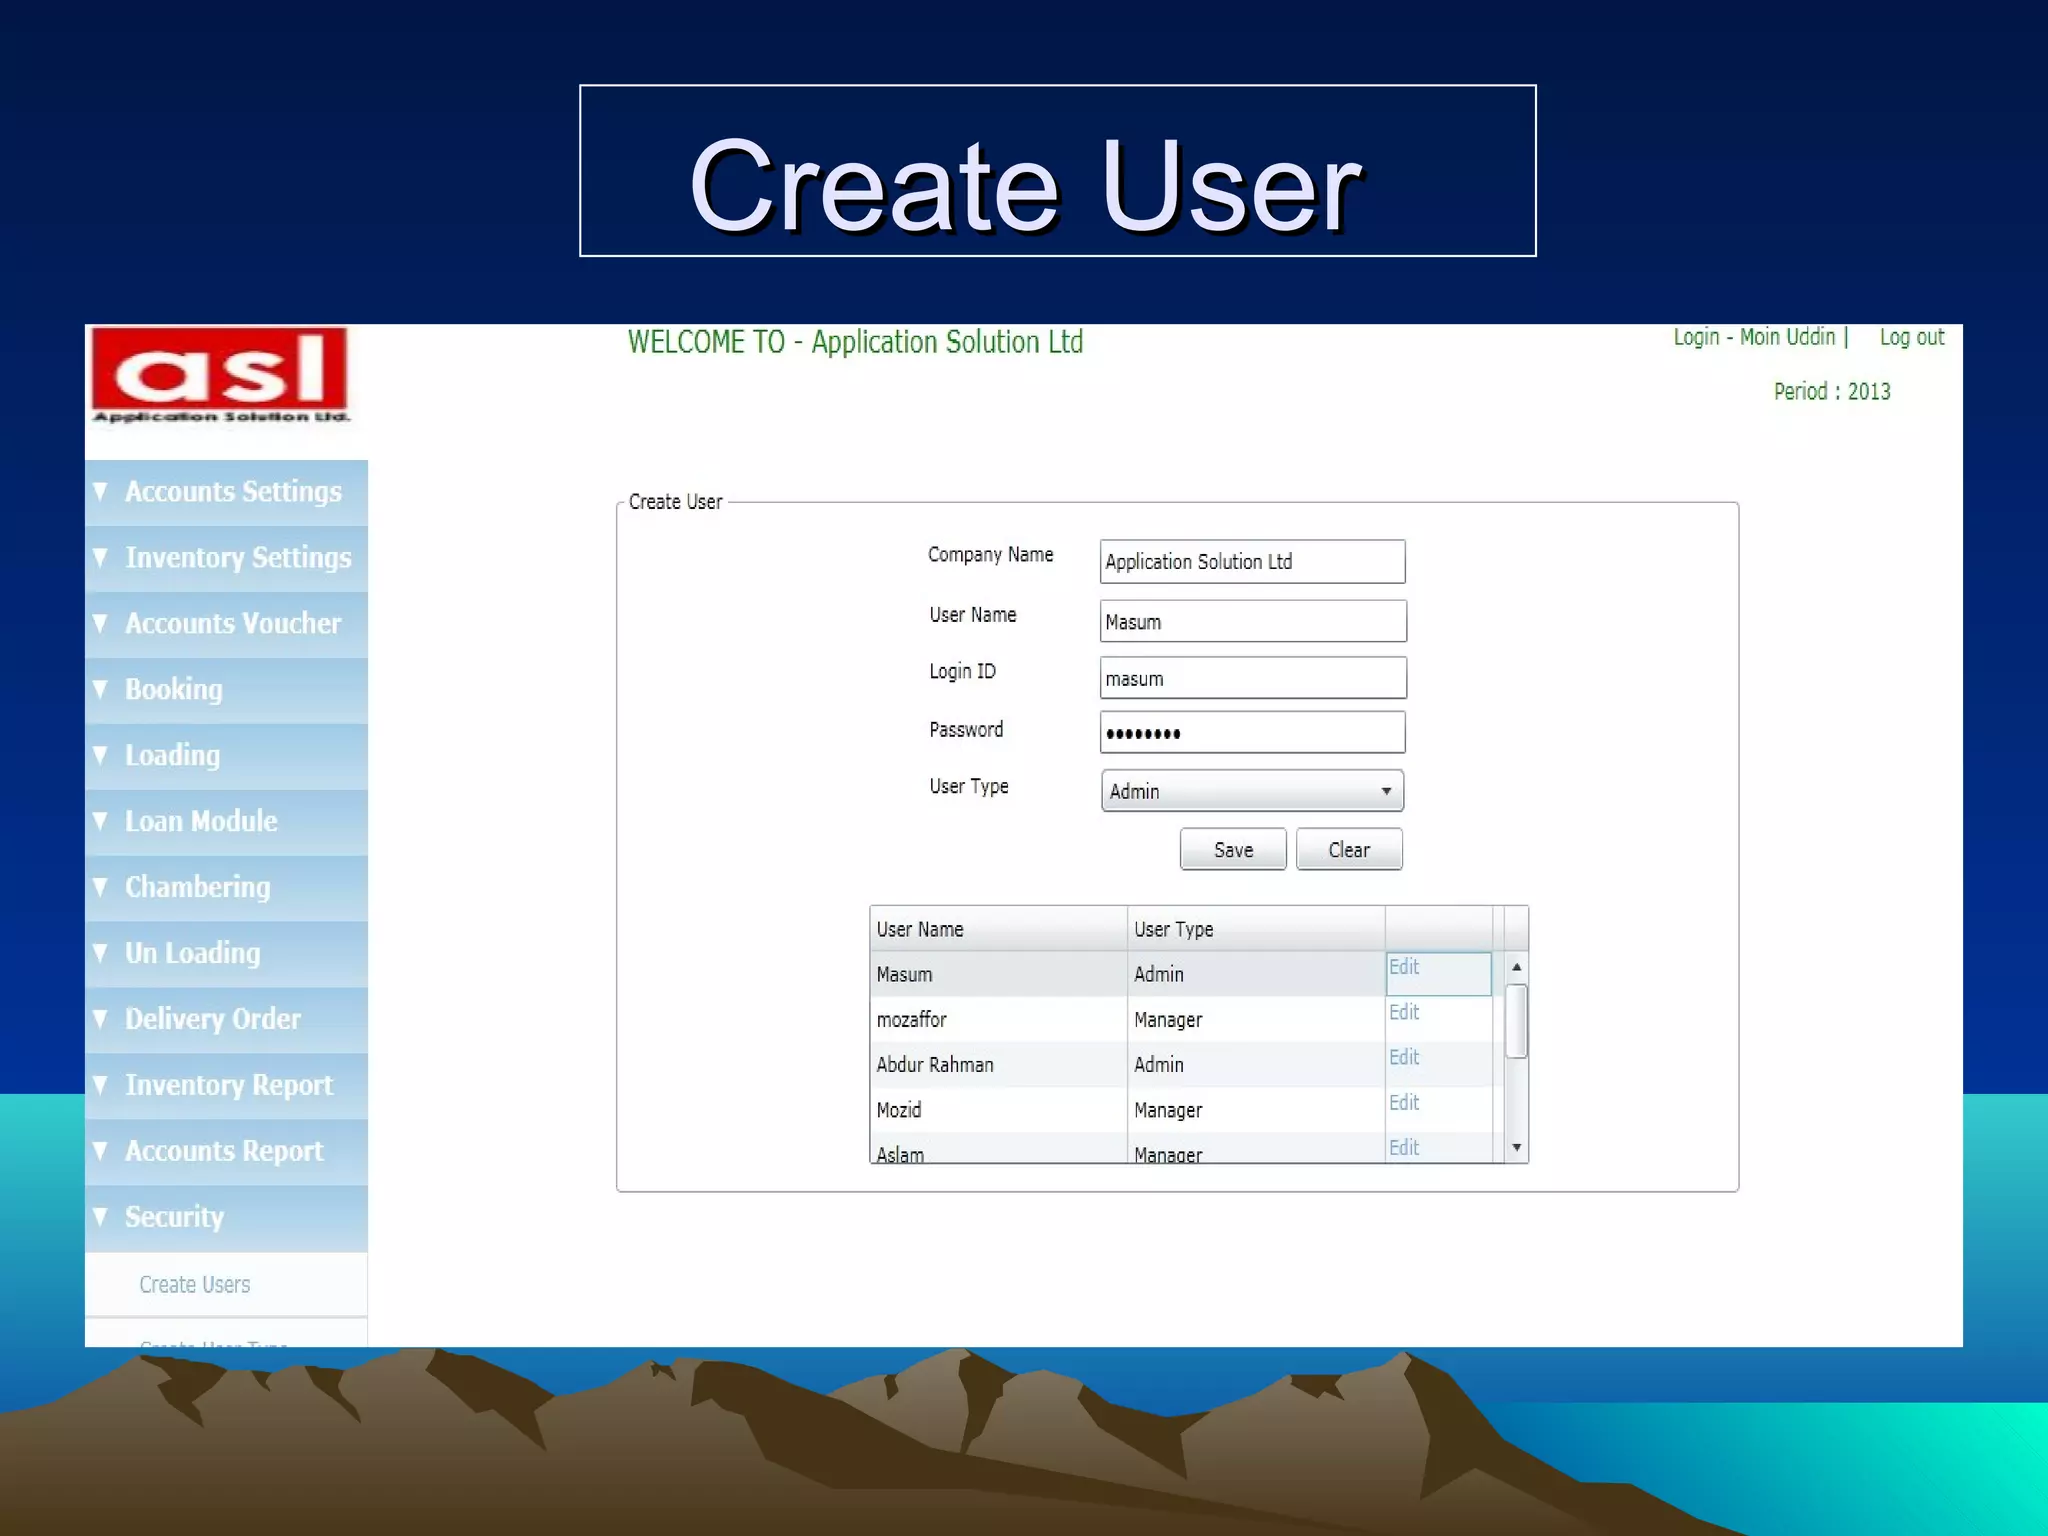Screen dimensions: 2048x1536
Task: Focus the Login ID field
Action: (x=1253, y=678)
